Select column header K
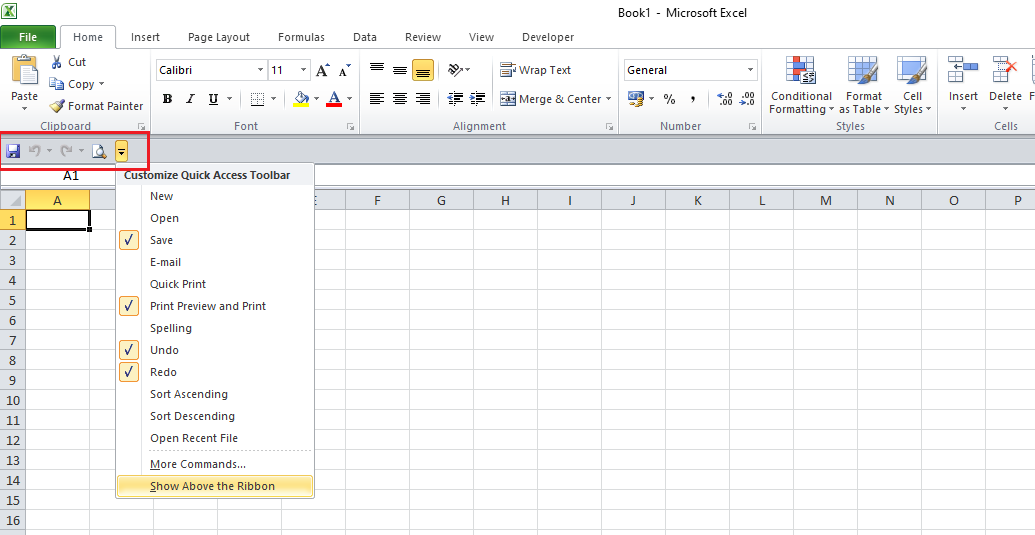Image resolution: width=1035 pixels, height=535 pixels. click(x=698, y=201)
